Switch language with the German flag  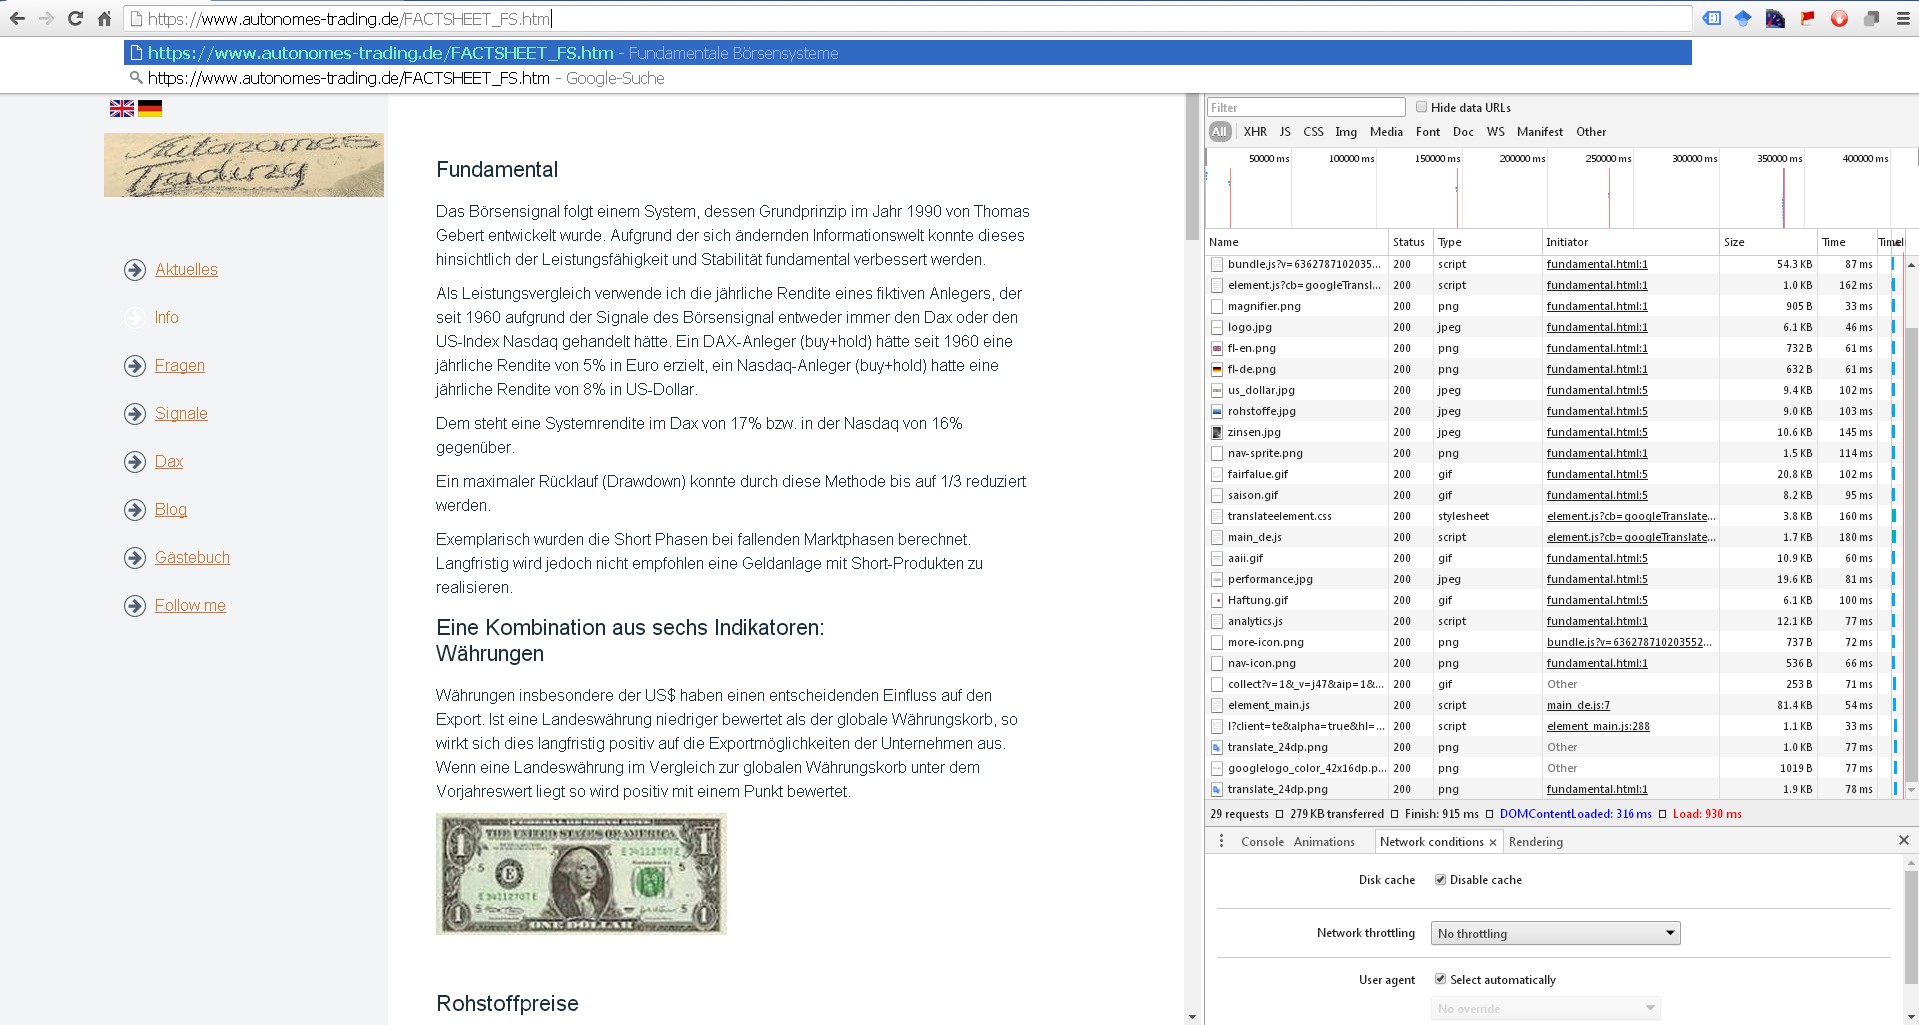pos(150,109)
